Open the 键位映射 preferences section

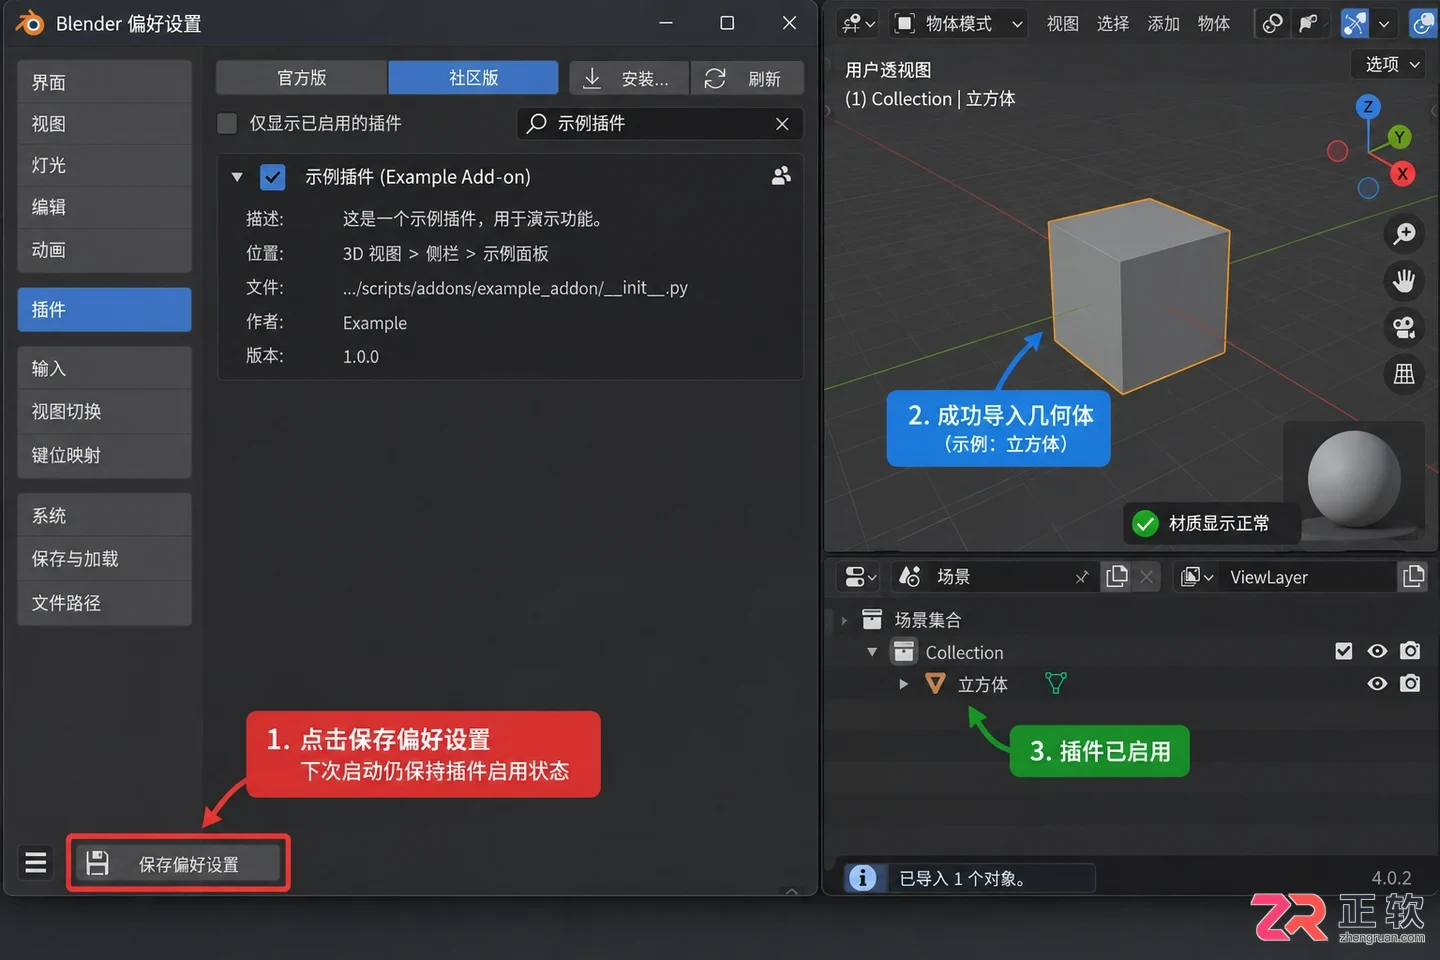coord(104,455)
